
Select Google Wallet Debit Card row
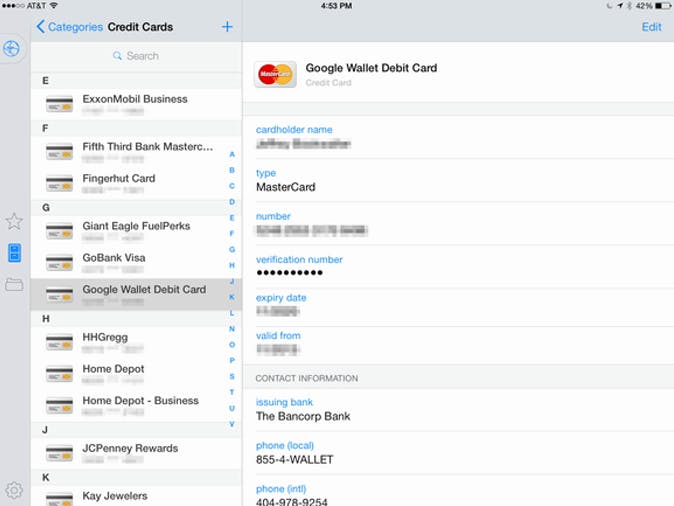click(136, 294)
